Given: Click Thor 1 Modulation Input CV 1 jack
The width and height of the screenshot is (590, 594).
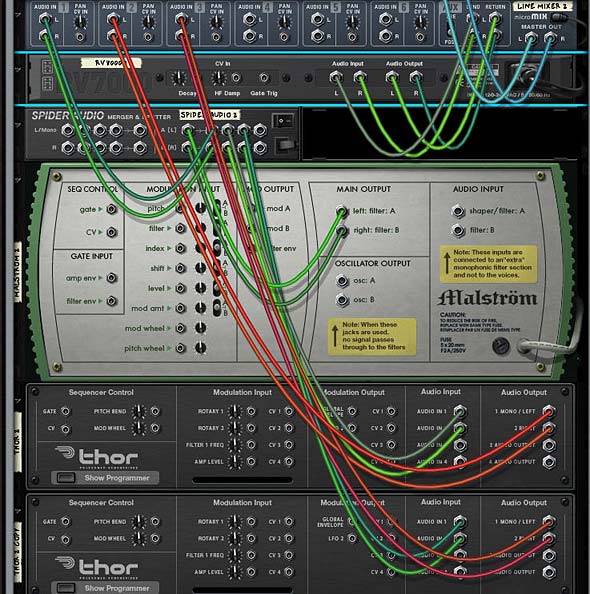Looking at the screenshot, I should coord(289,411).
